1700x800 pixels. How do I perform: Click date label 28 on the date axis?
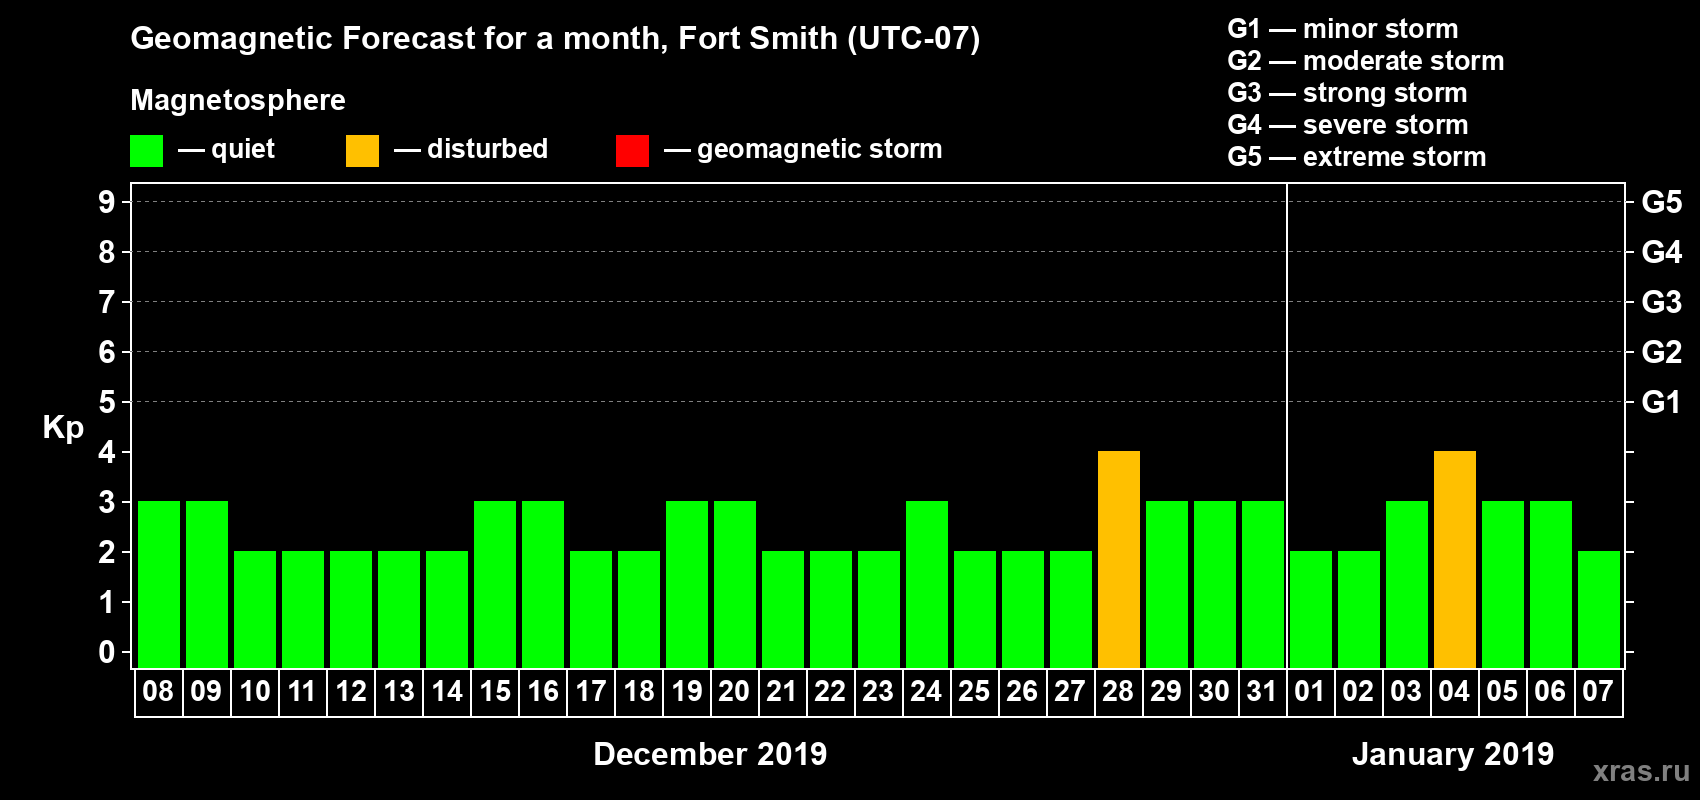[x=1118, y=692]
